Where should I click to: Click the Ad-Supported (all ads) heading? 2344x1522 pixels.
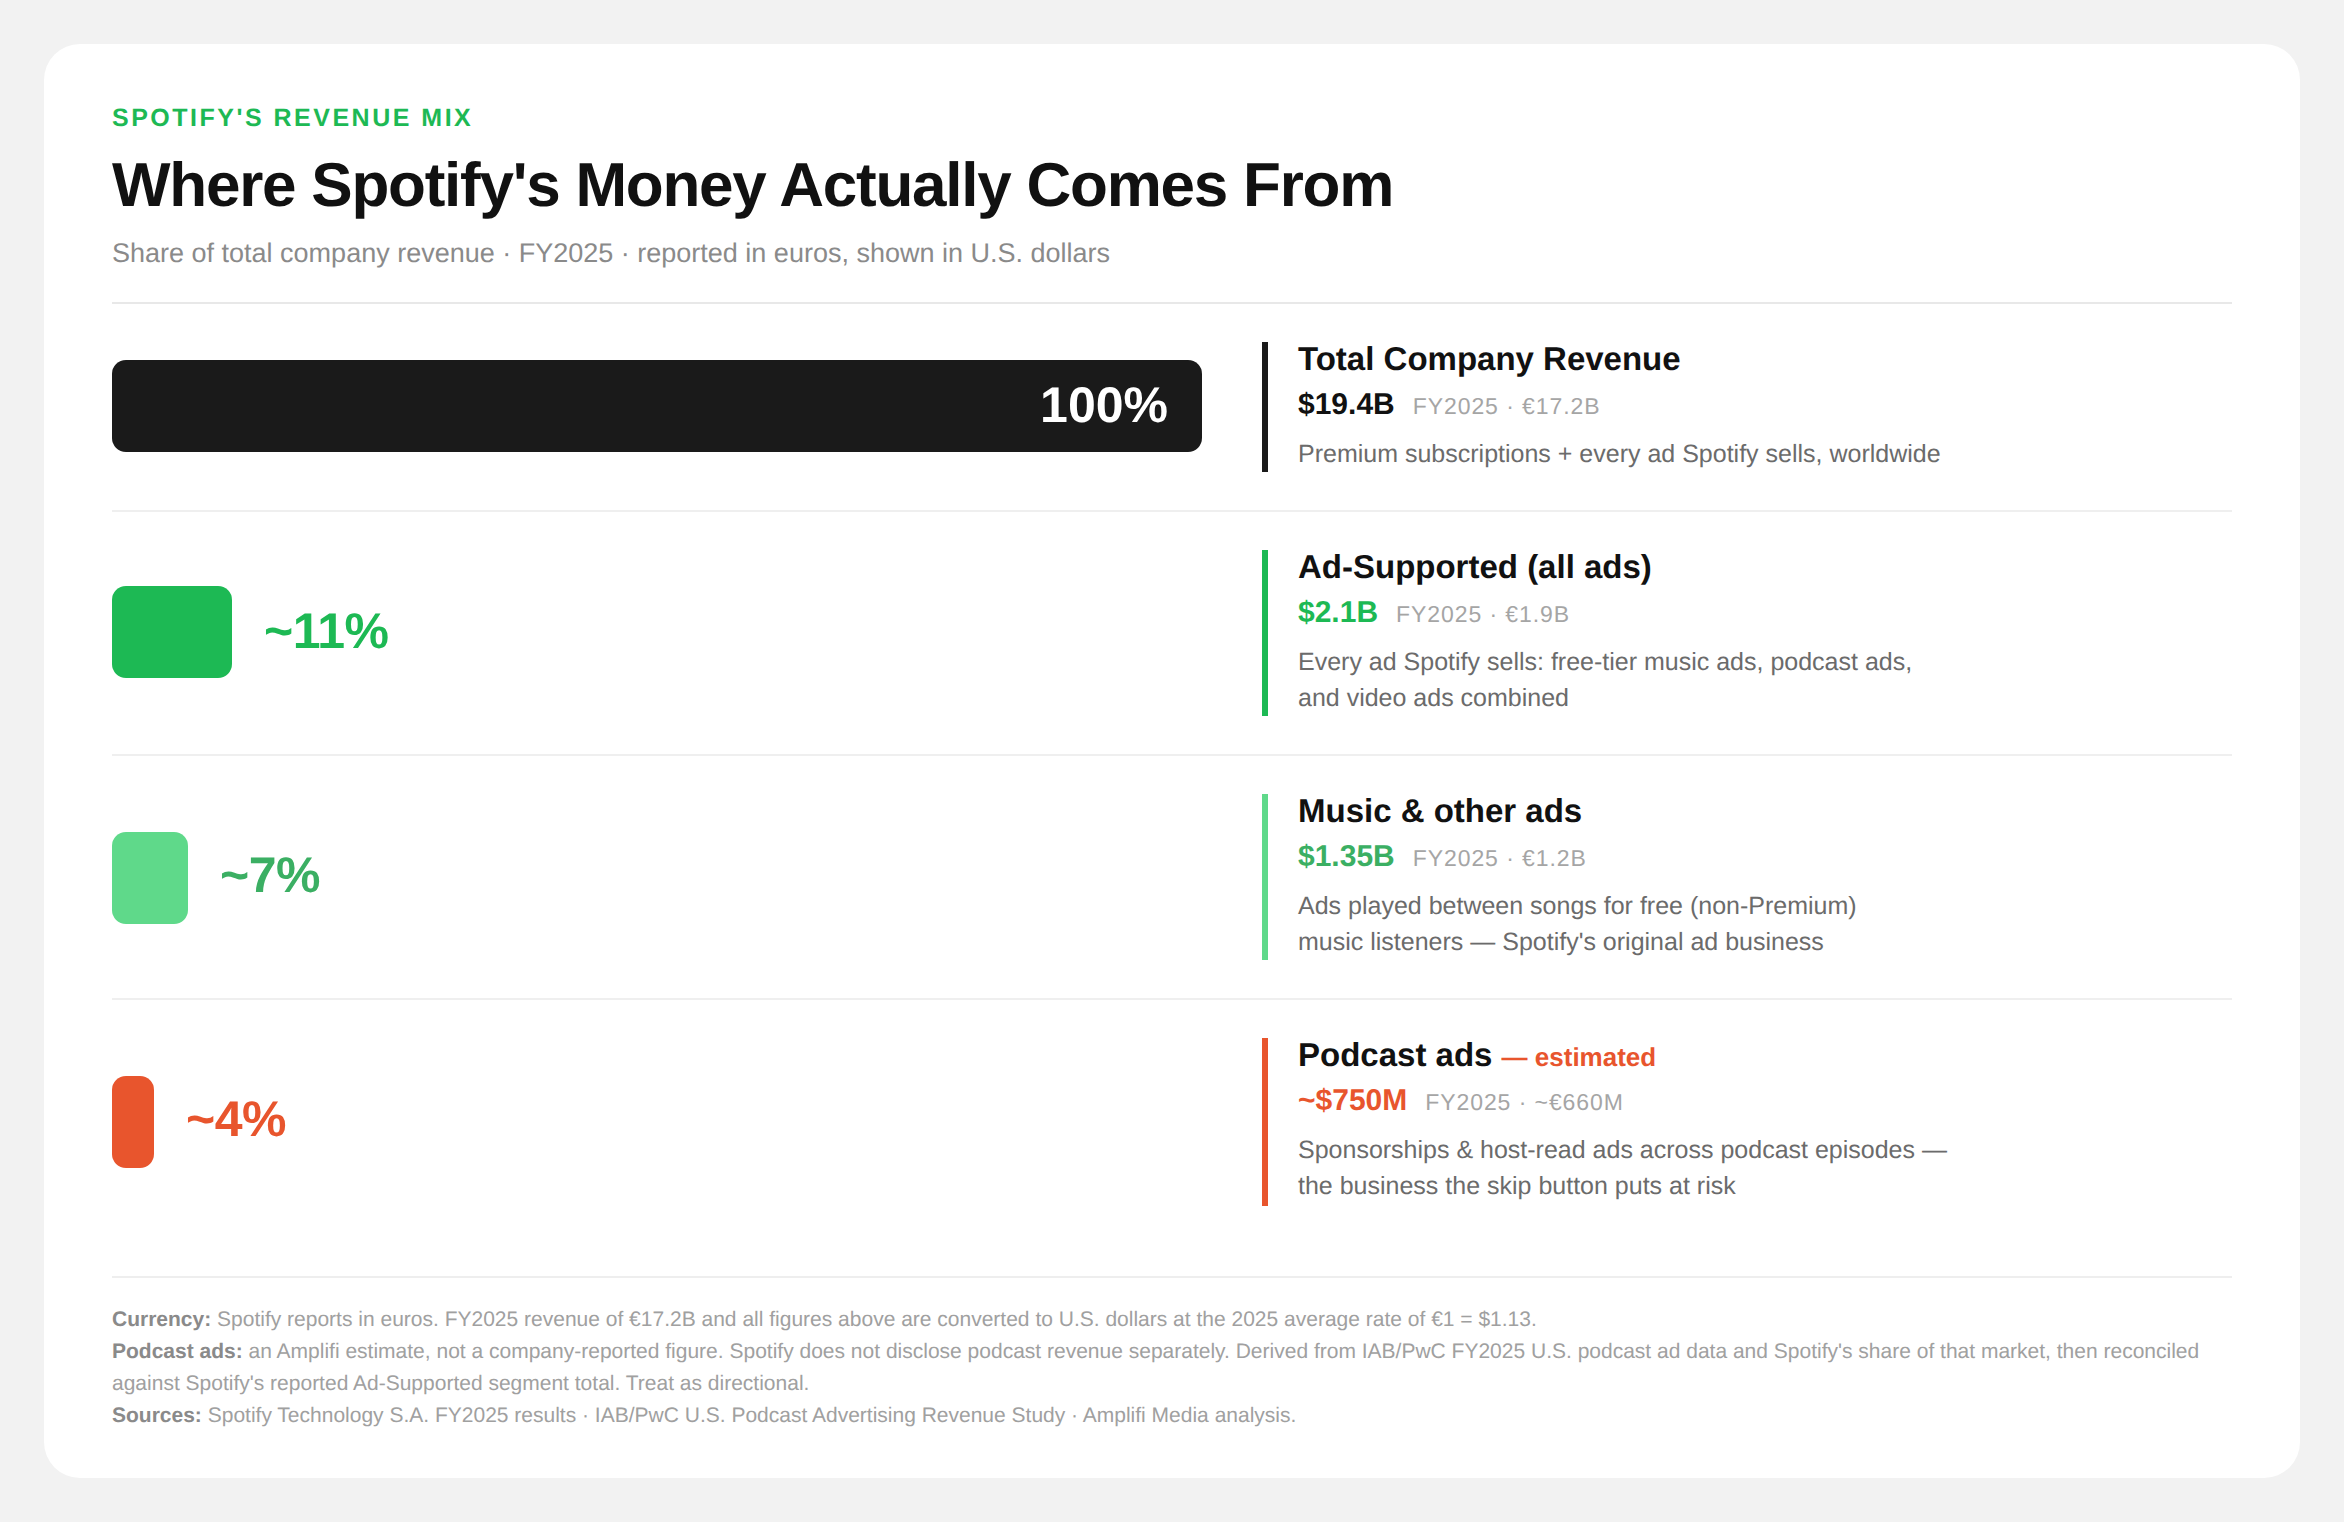(1474, 567)
